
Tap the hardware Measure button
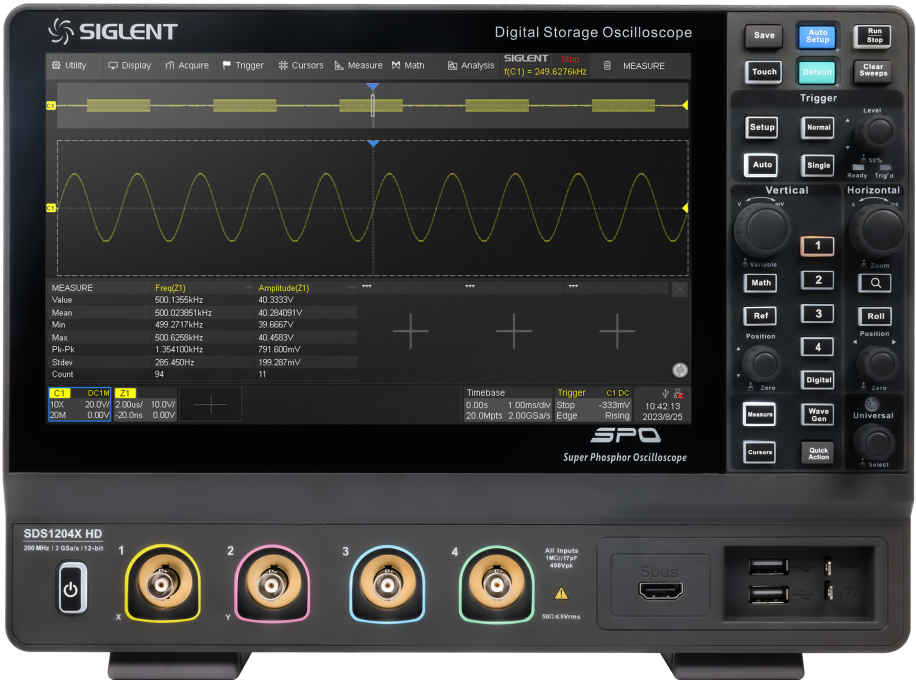tap(760, 414)
